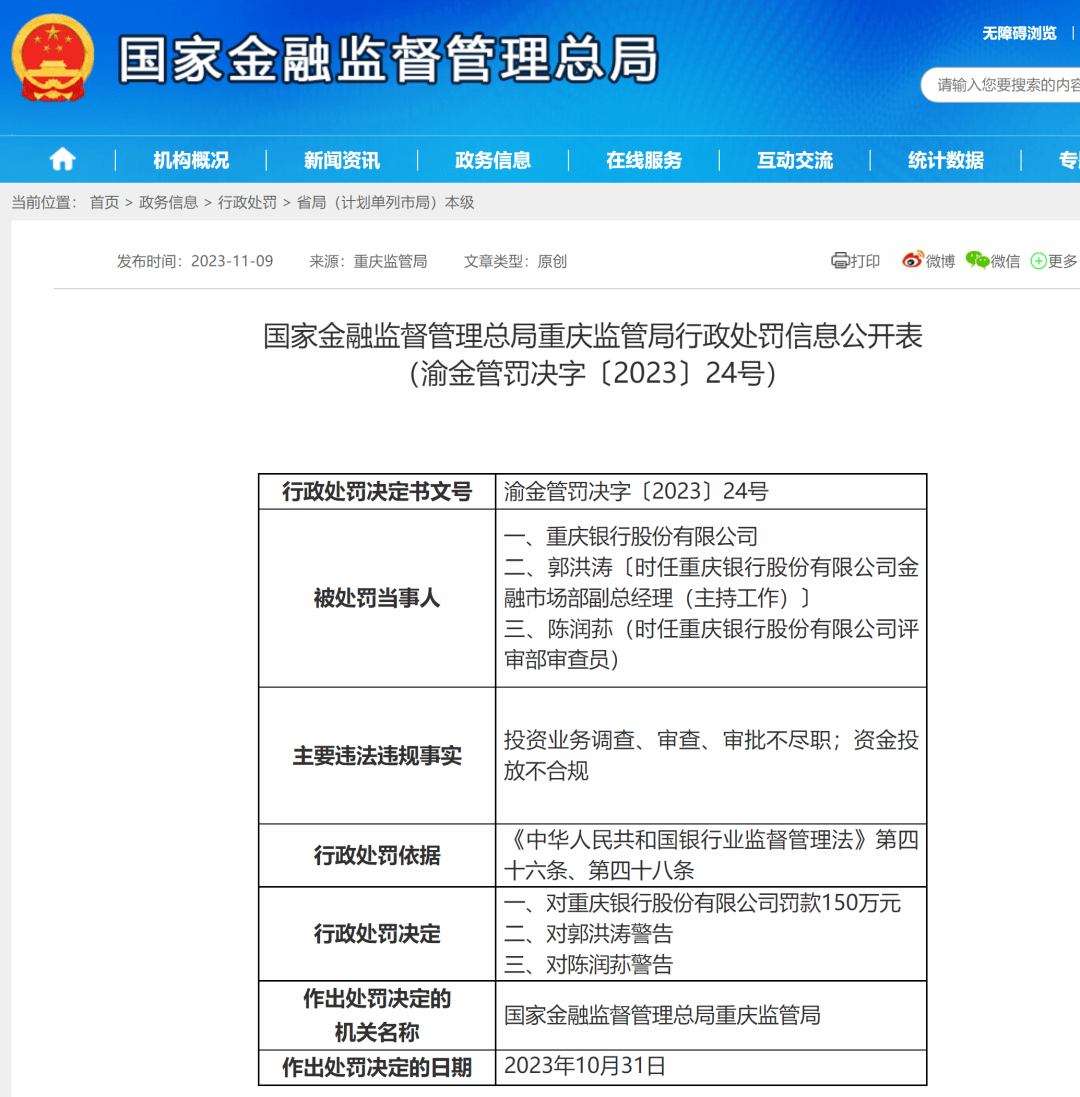Go to the home icon in navigation bar
1080x1097 pixels.
pos(62,160)
